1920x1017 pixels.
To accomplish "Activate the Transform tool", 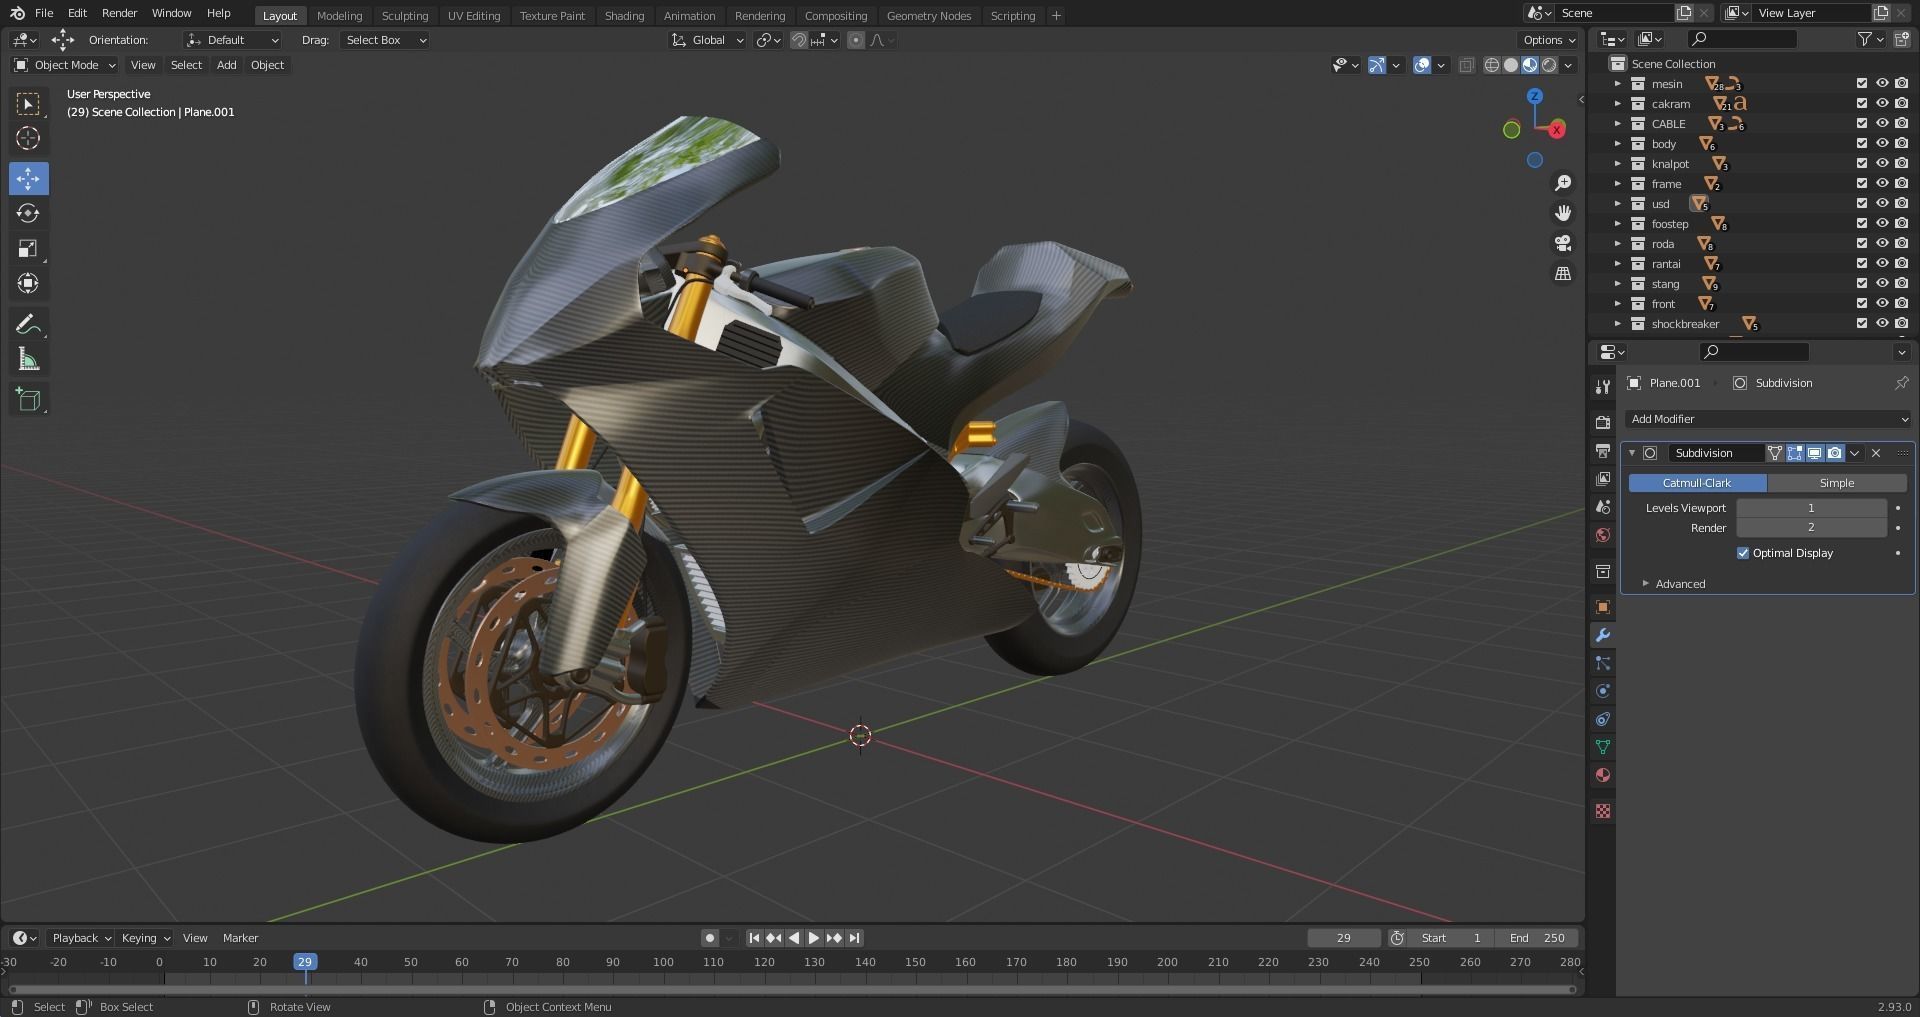I will coord(28,284).
